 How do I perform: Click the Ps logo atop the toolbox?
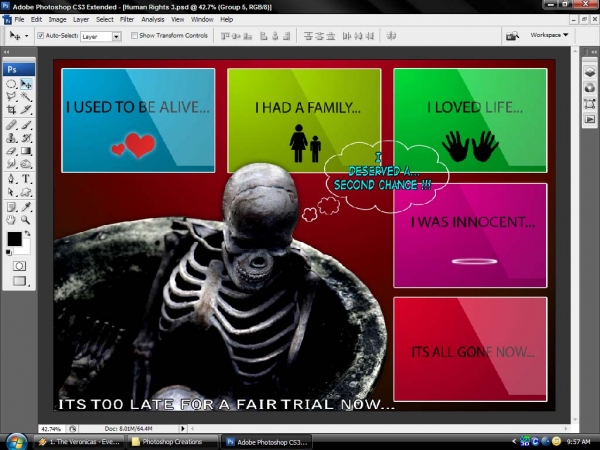pyautogui.click(x=19, y=69)
